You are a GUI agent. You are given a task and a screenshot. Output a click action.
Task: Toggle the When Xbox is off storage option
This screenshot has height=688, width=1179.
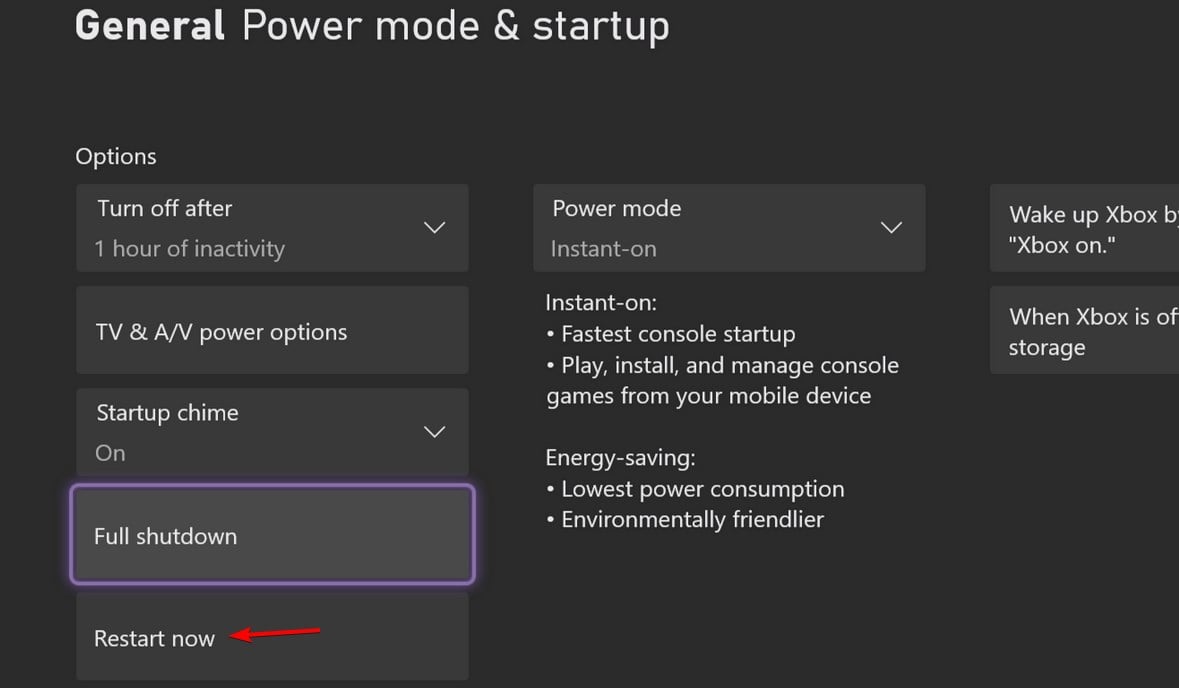click(1085, 332)
